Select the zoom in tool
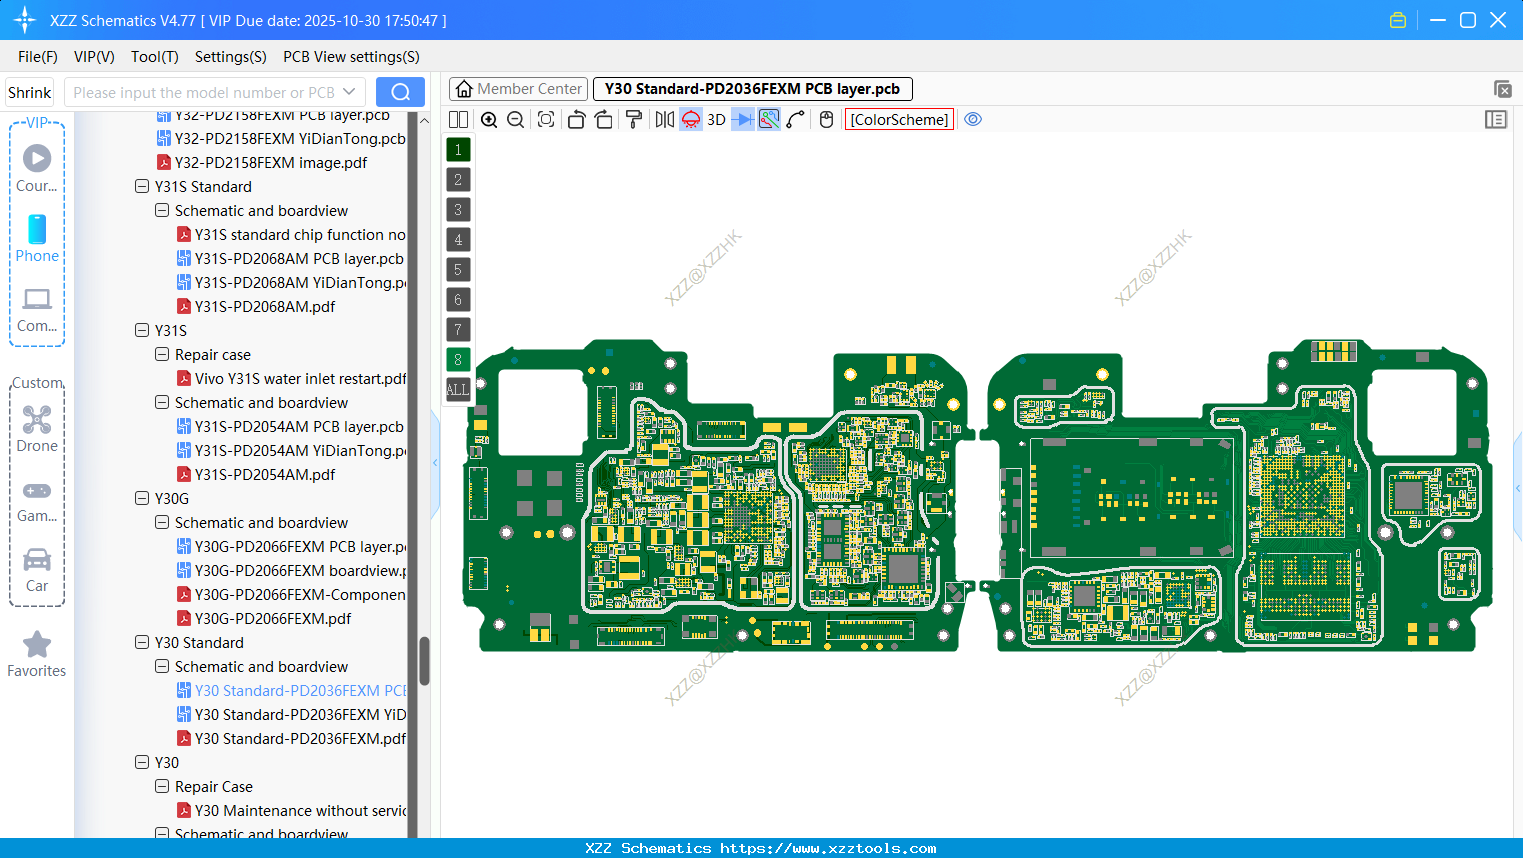 (489, 119)
